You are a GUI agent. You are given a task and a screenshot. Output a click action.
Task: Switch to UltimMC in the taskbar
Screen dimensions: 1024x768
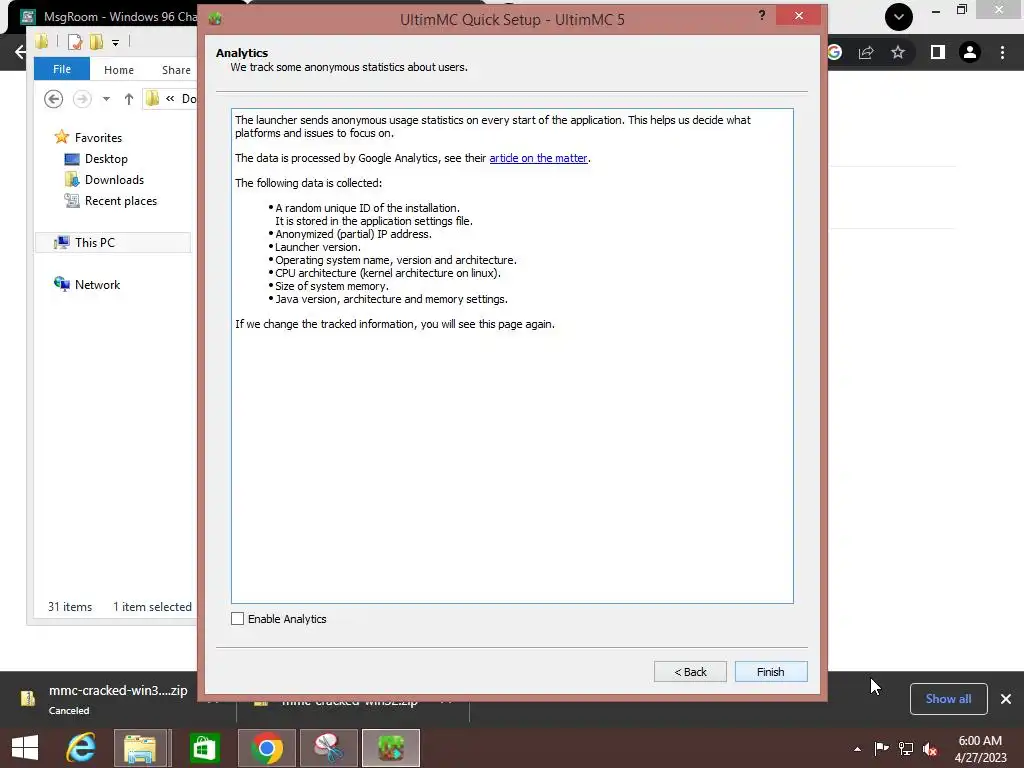391,748
